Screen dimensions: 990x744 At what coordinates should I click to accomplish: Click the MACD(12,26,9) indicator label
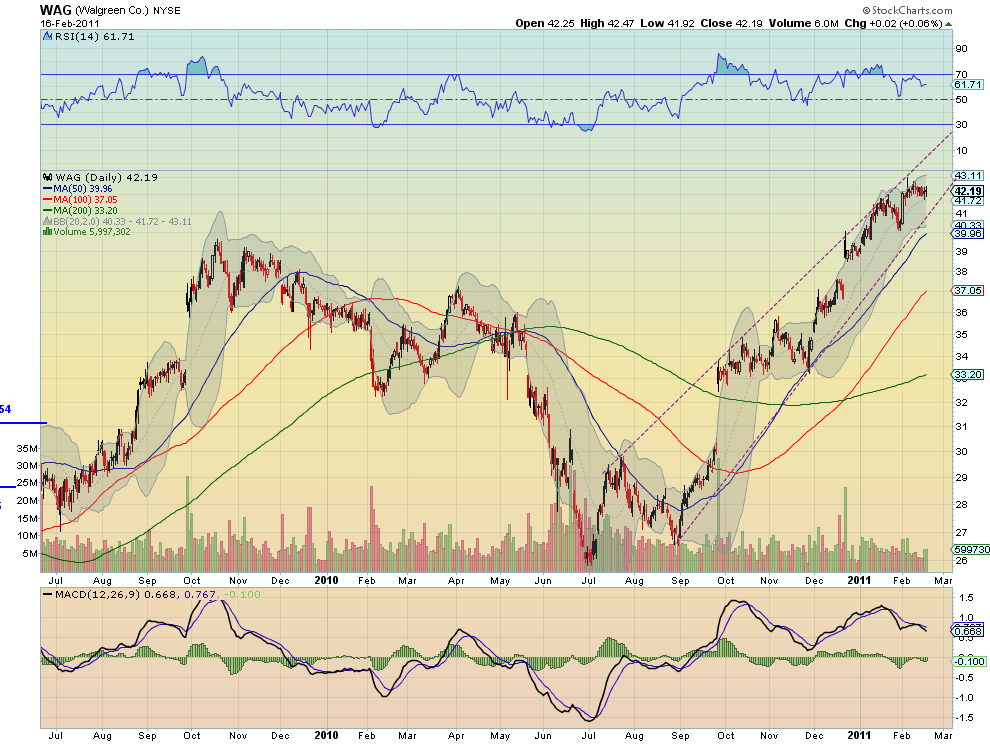[x=98, y=594]
